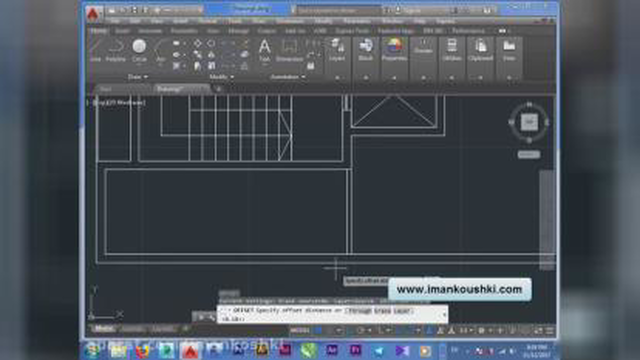
Task: Open the Dimension menu in menu bar
Action: point(290,21)
